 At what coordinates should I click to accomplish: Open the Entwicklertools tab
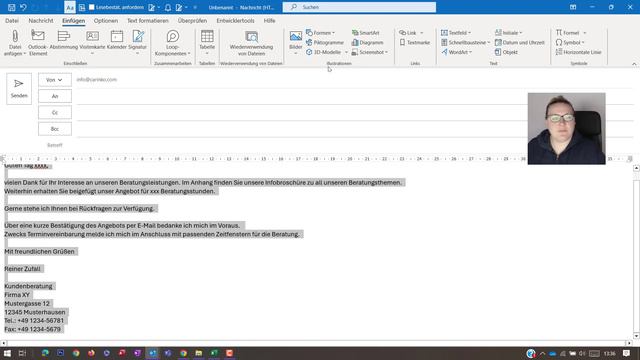[236, 20]
